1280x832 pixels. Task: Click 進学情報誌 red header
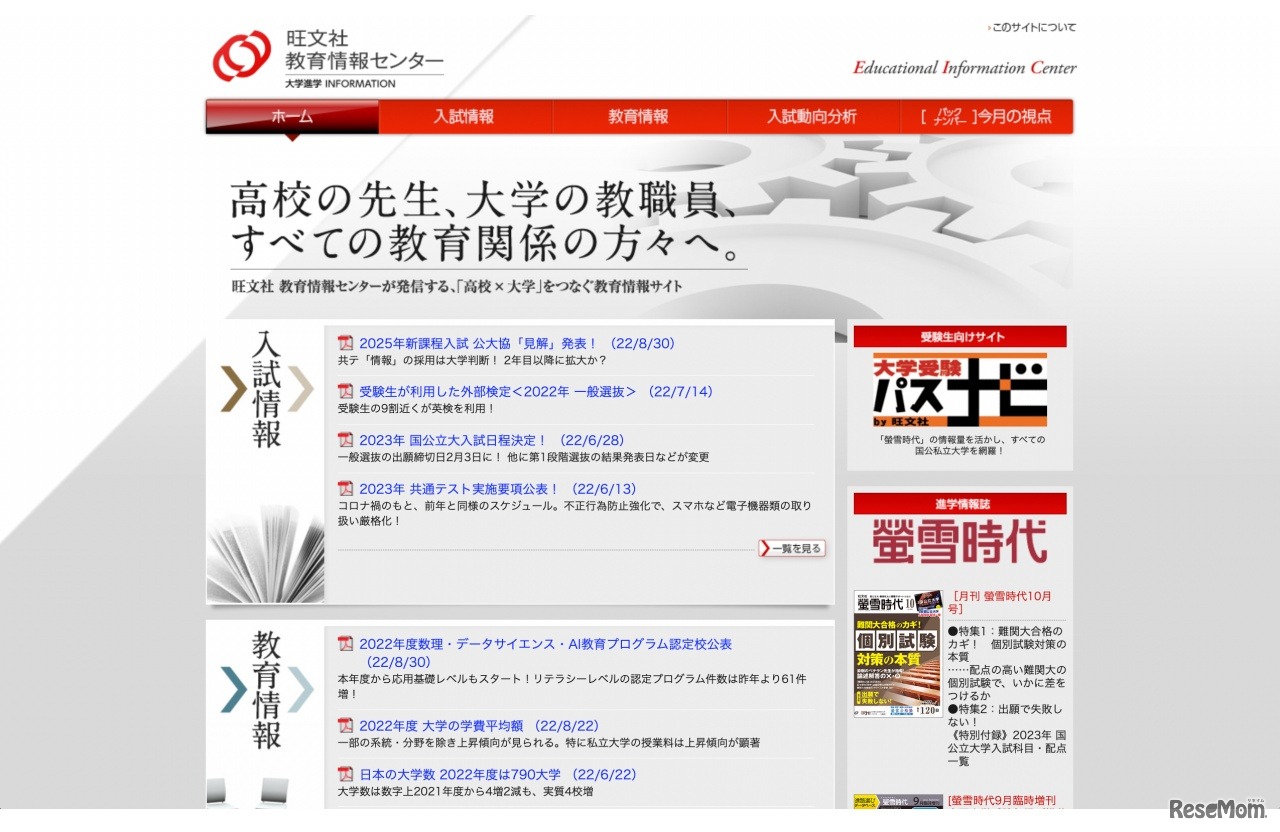(x=960, y=504)
